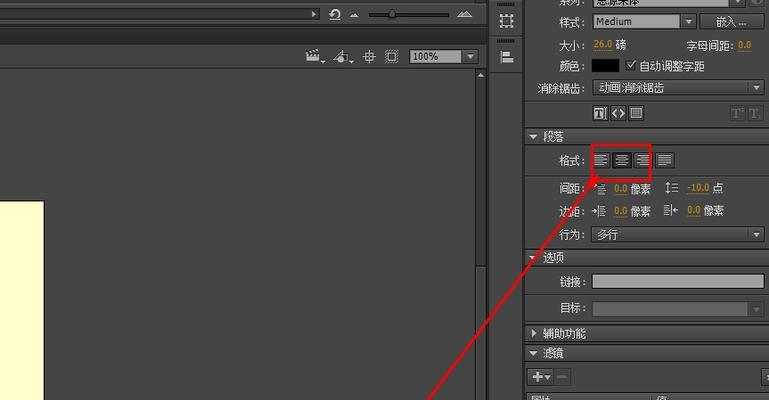Toggle the subscript icon

tap(754, 114)
